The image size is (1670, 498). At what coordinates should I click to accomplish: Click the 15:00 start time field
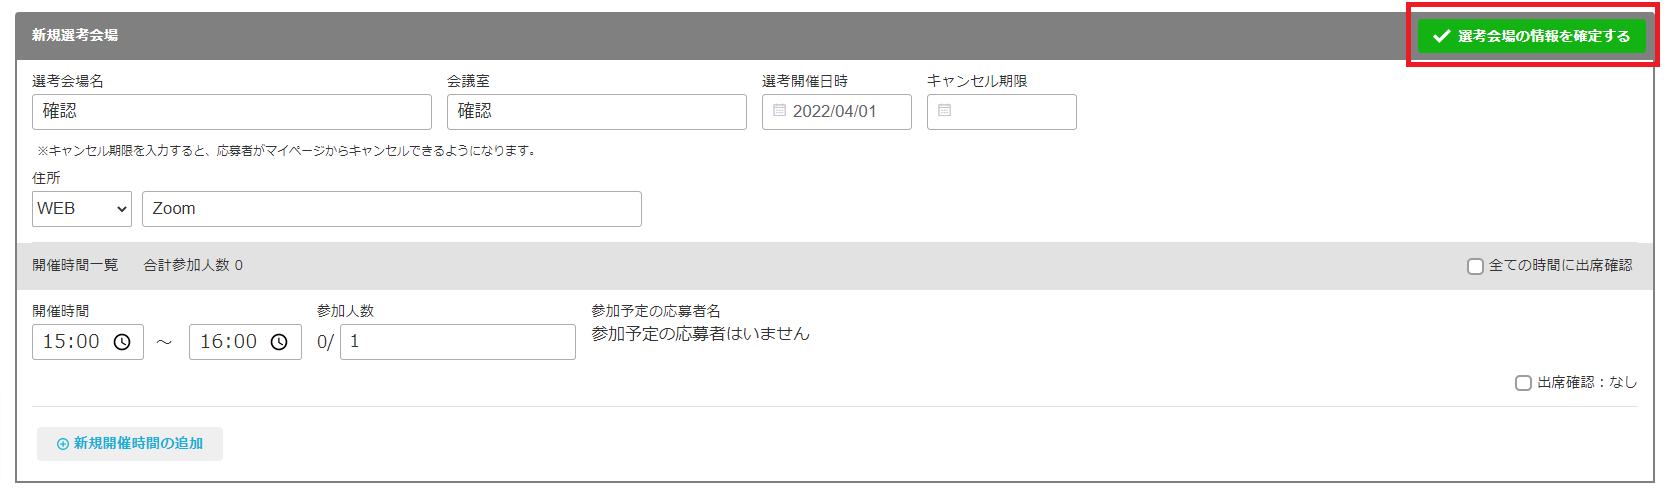pyautogui.click(x=72, y=342)
